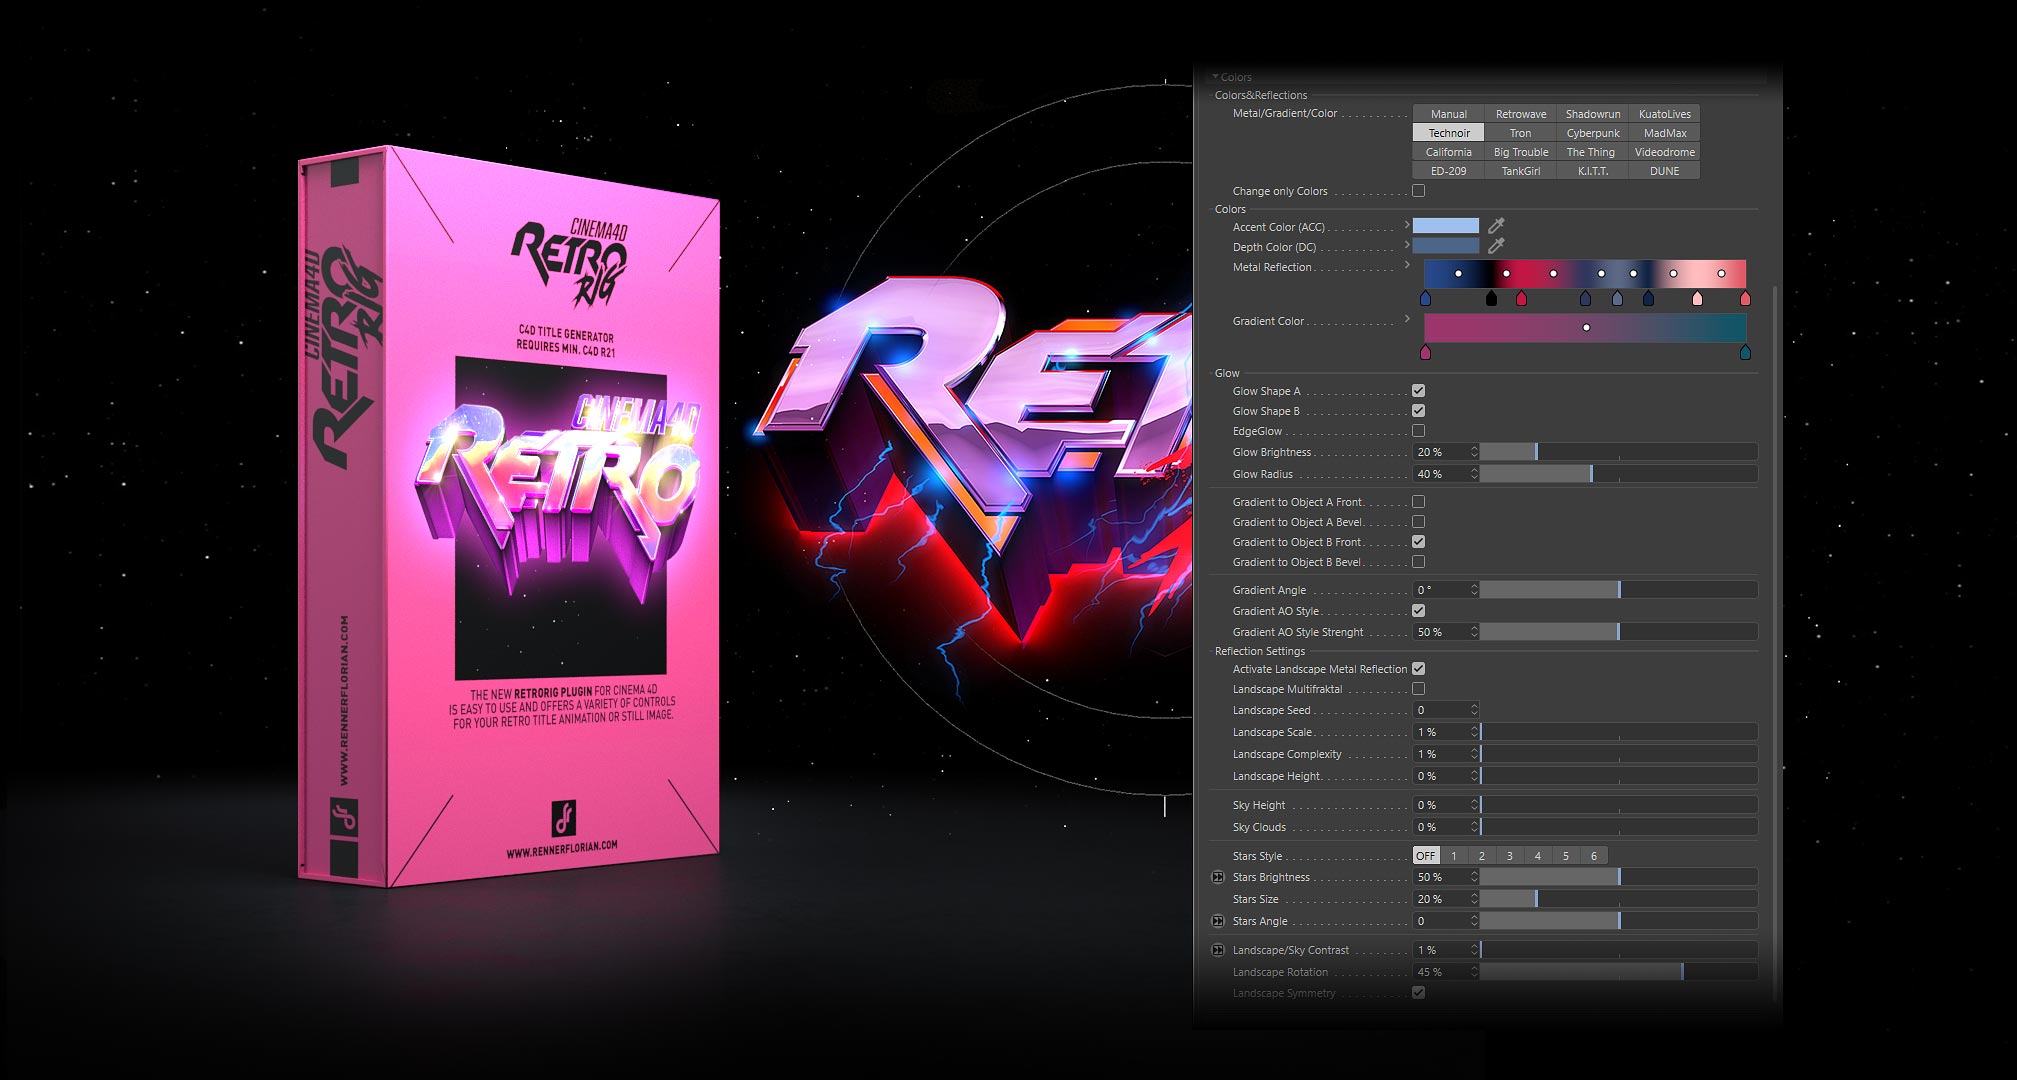Click the Stars Size value field
Viewport: 2017px width, 1080px height.
(1440, 898)
